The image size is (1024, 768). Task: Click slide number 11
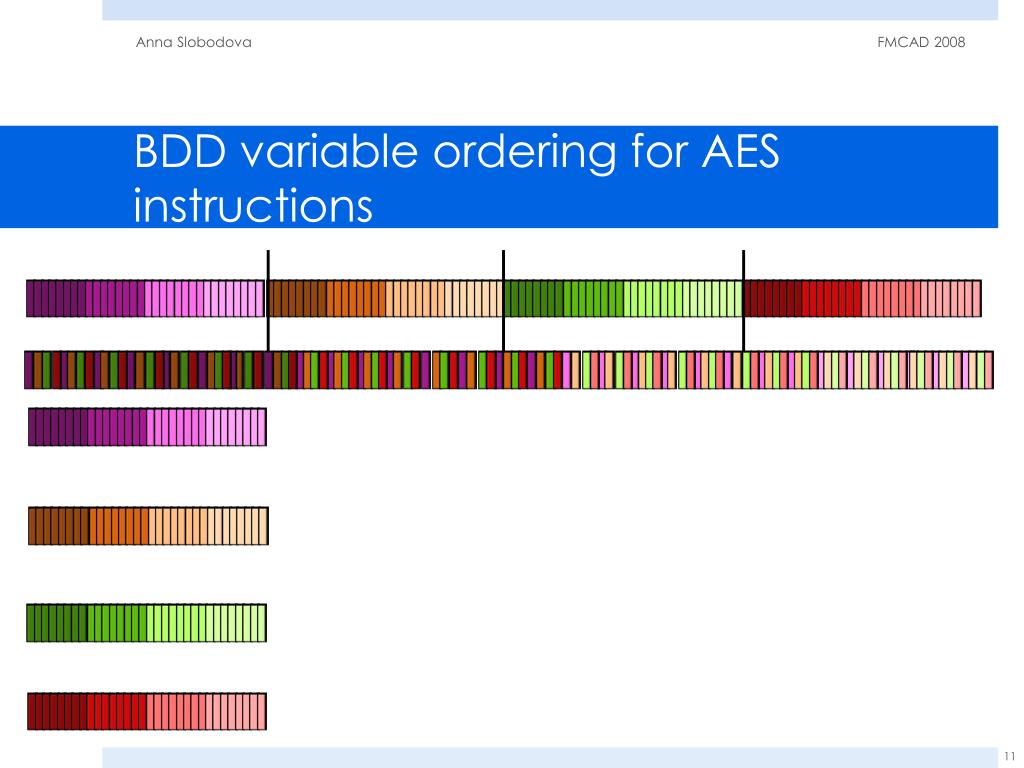[1010, 756]
